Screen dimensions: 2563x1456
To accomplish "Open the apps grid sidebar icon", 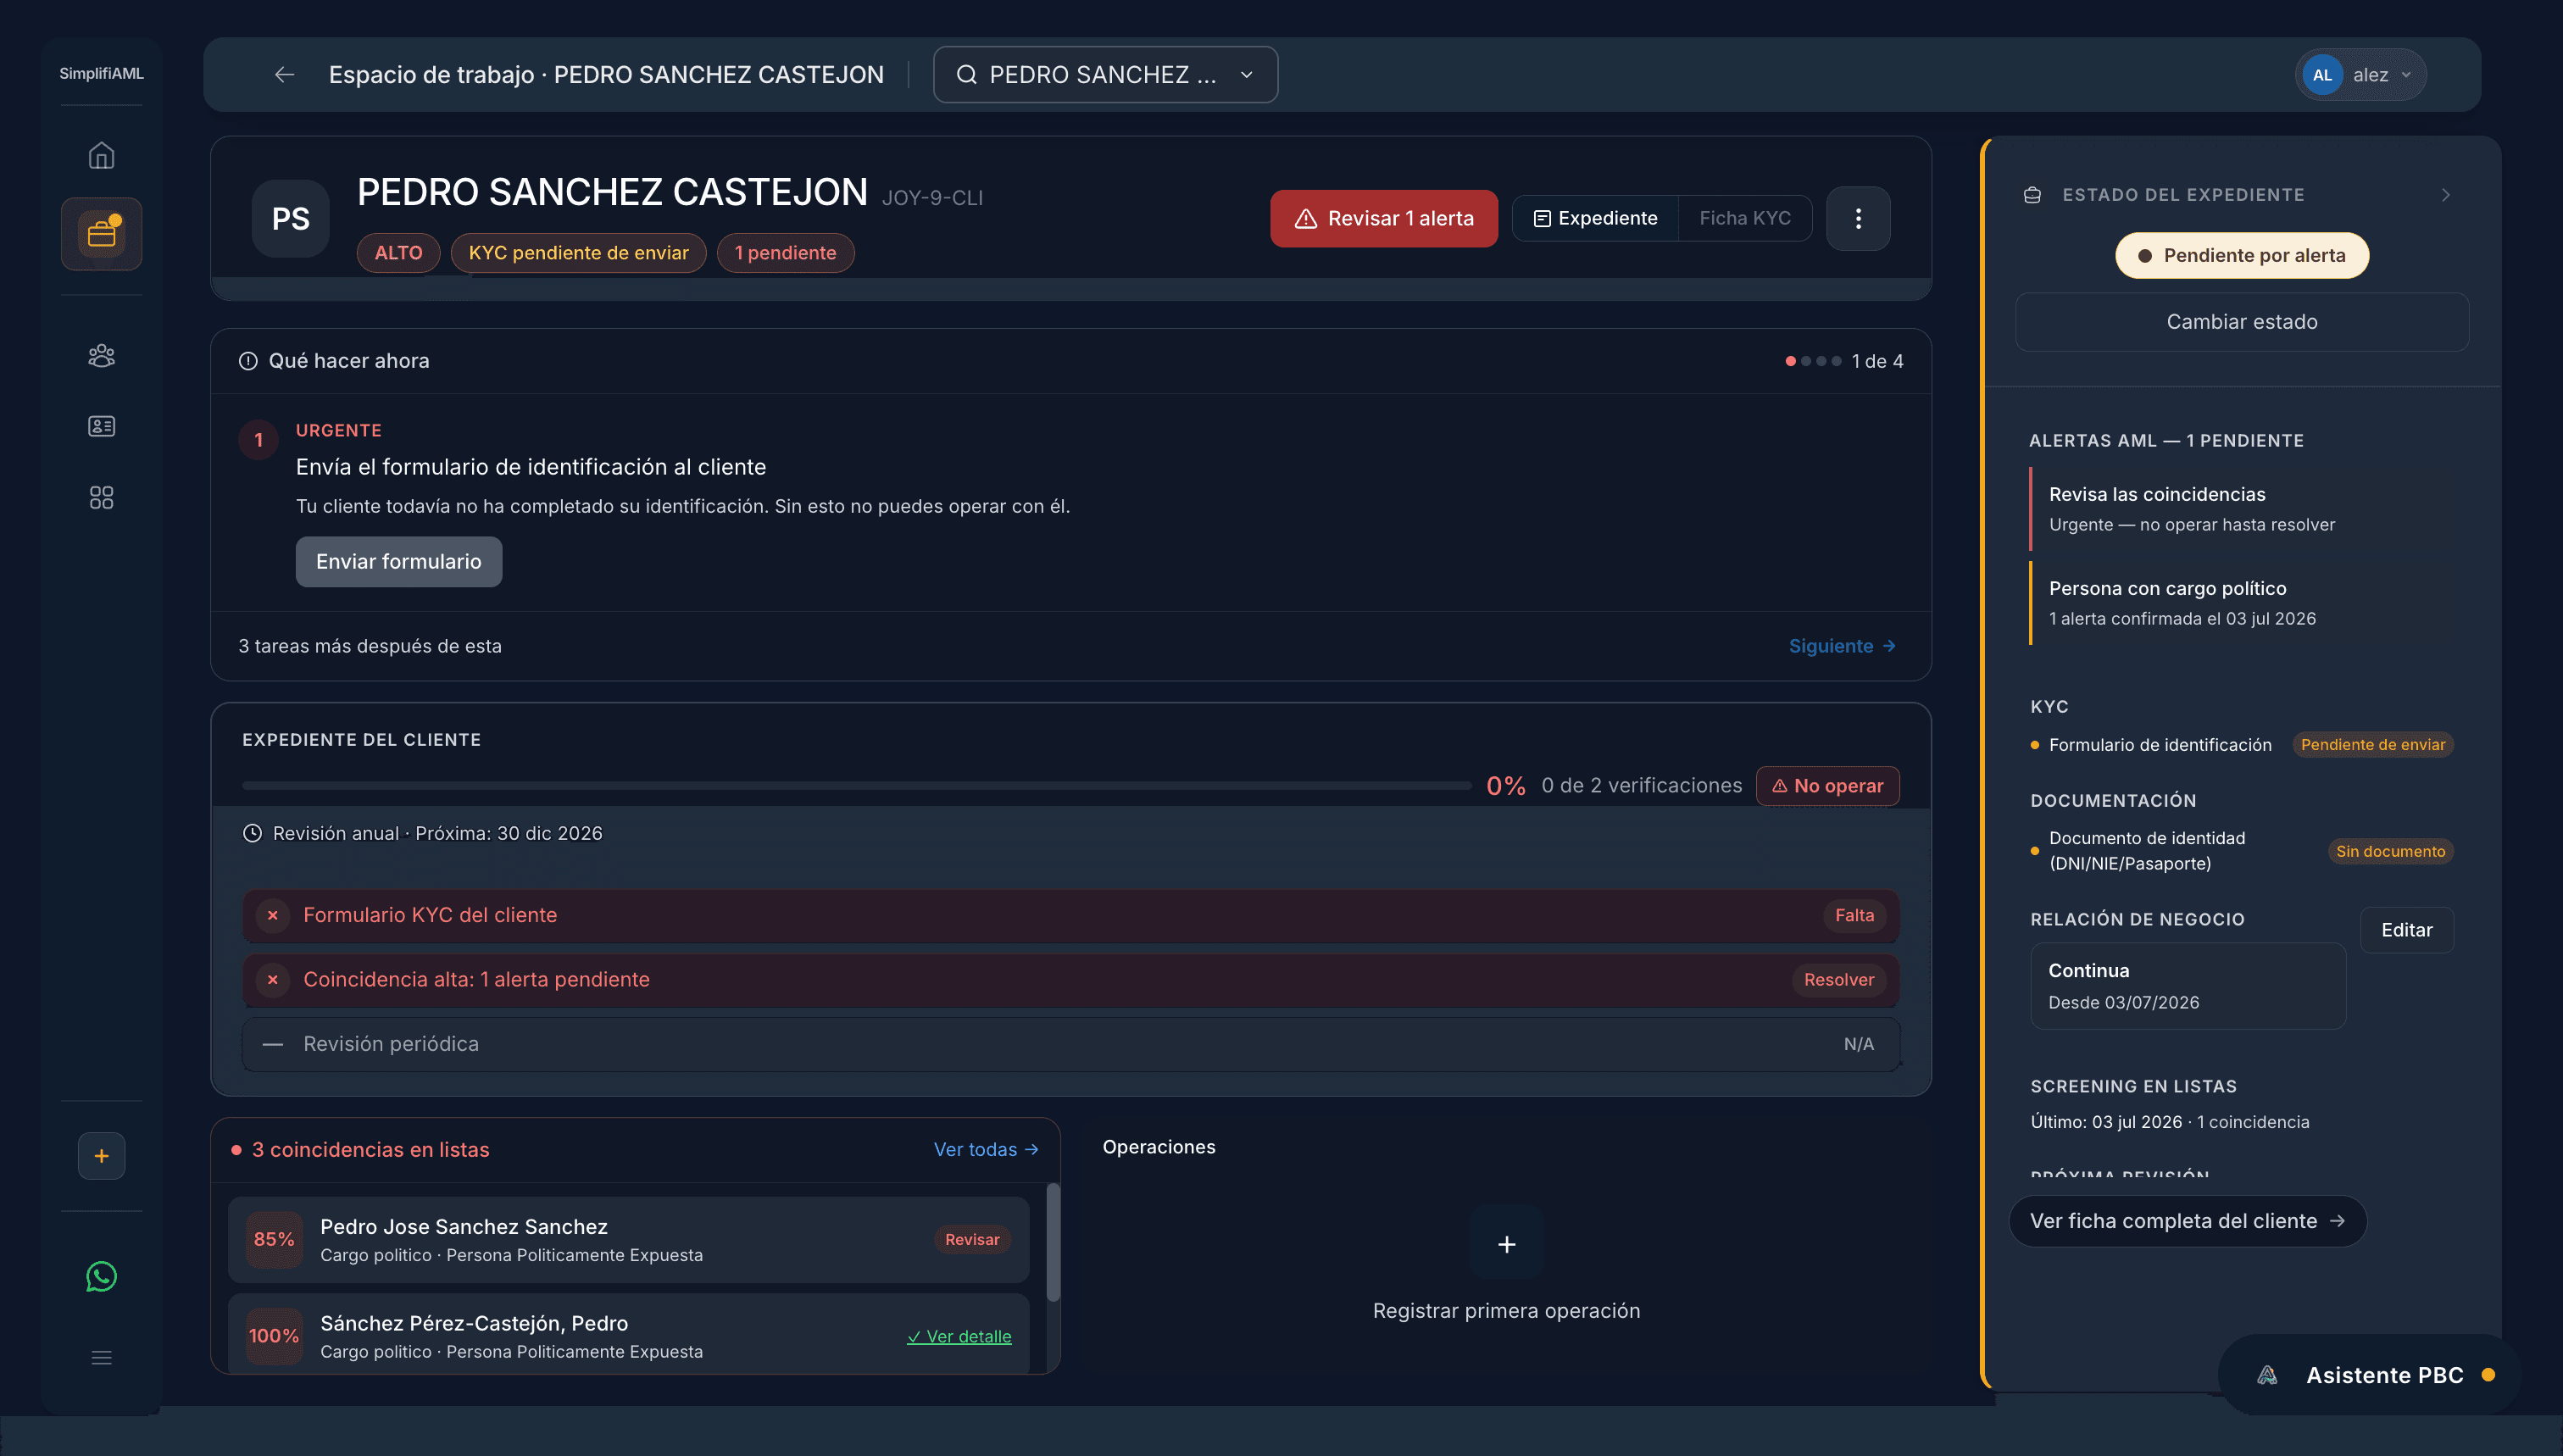I will pos(101,497).
